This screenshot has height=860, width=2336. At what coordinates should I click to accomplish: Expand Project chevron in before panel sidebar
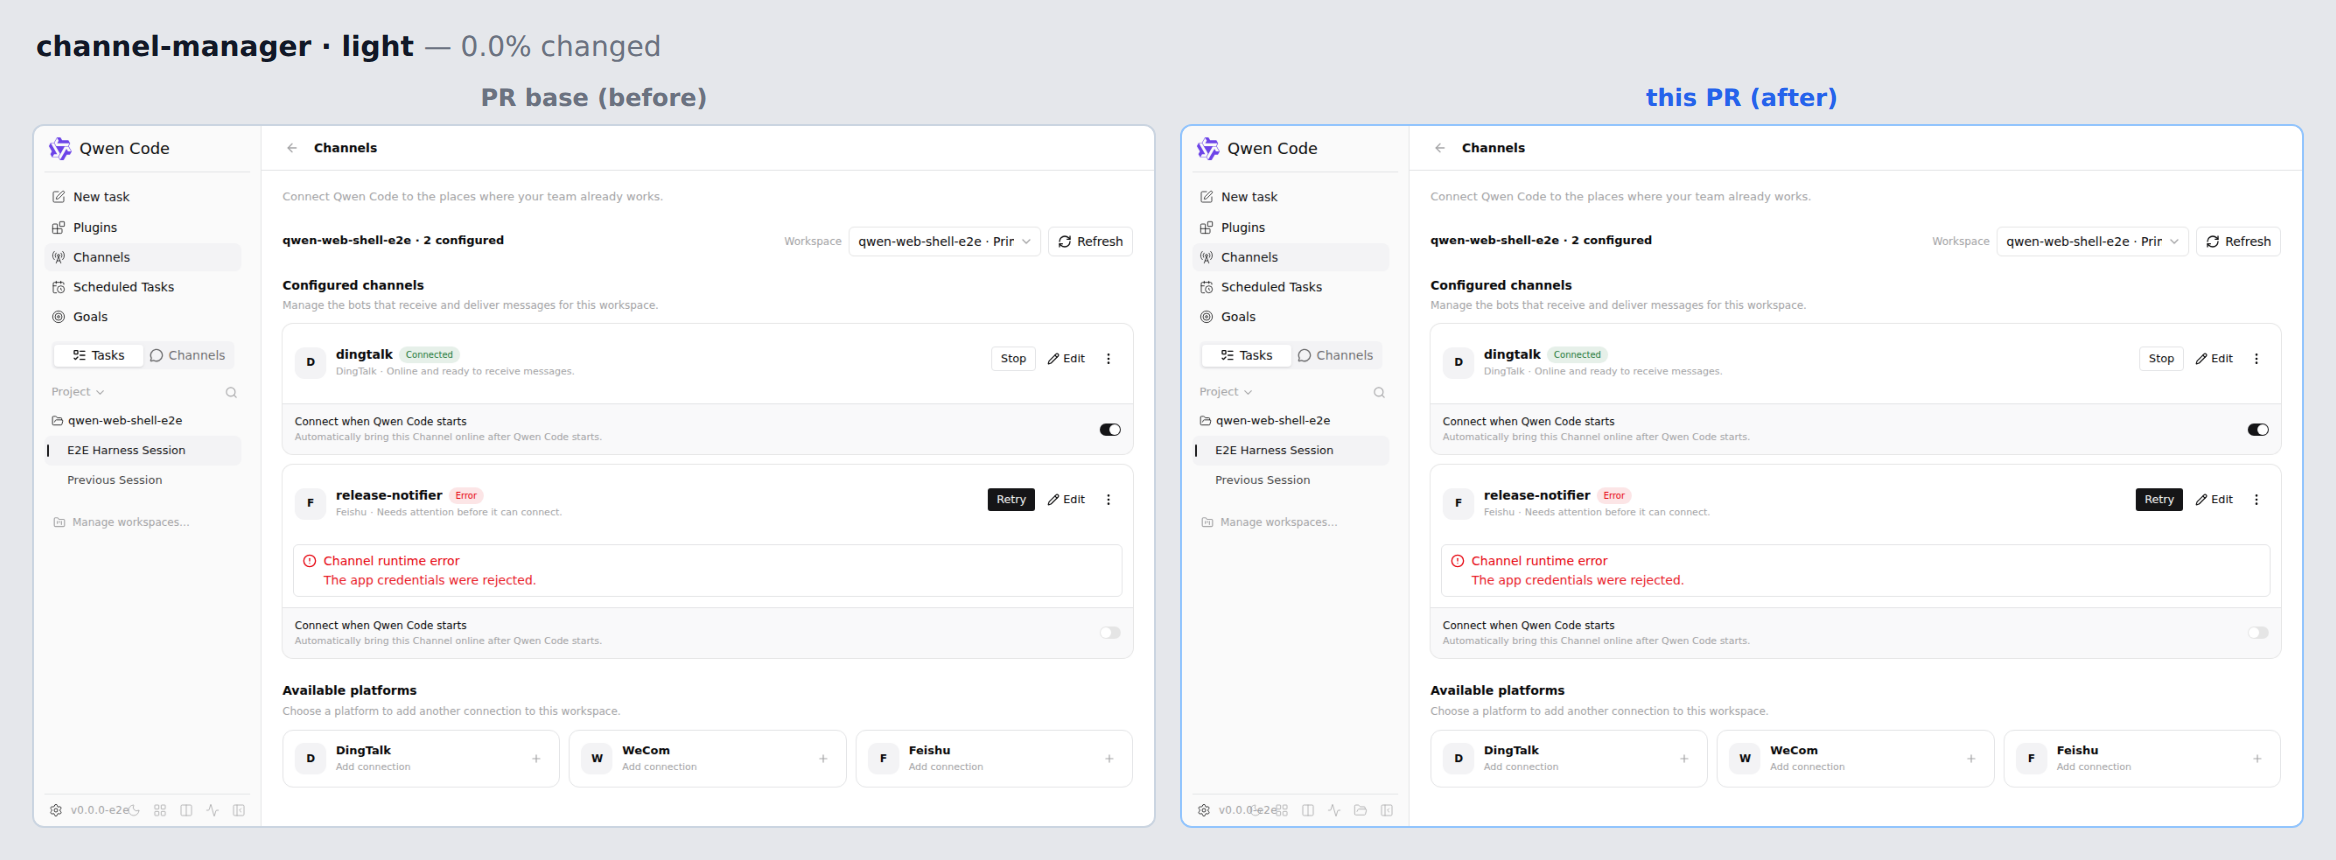pos(100,392)
